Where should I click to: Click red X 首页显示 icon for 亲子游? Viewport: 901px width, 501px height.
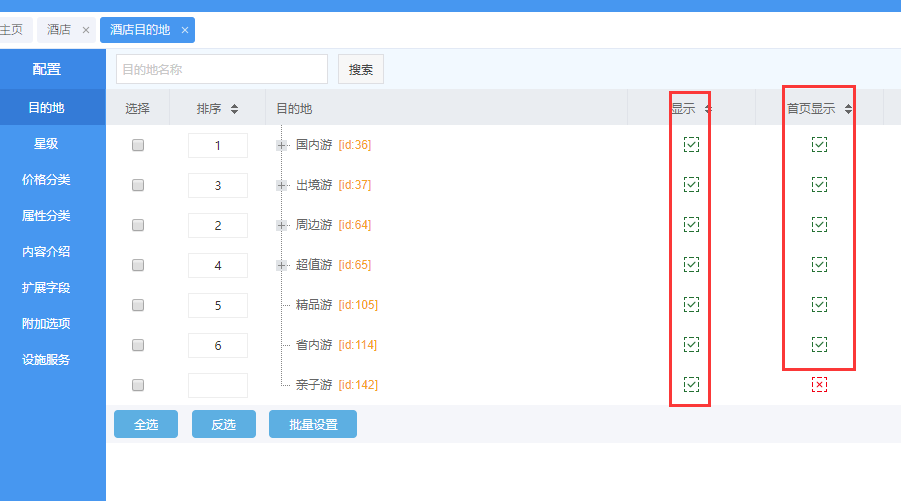(x=819, y=385)
